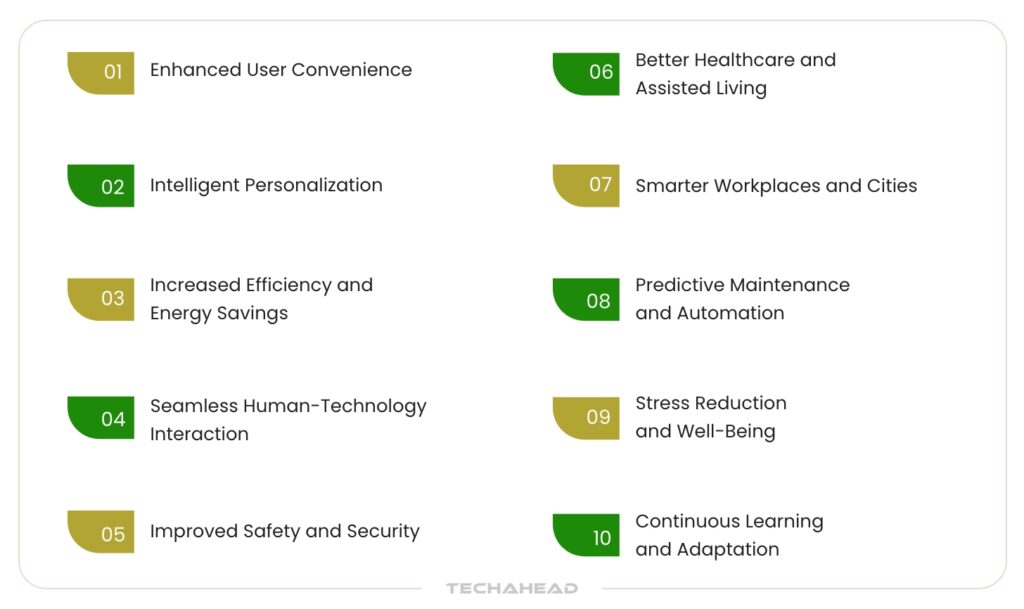Click the TECHAHEAD logo watermark
This screenshot has width=1024, height=609.
[x=512, y=589]
